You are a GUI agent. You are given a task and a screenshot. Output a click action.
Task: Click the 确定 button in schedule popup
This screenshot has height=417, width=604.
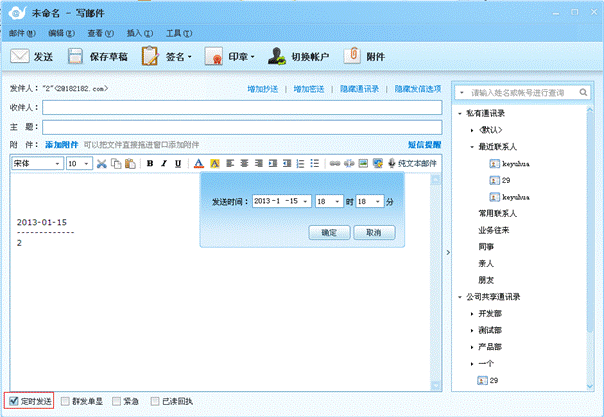pyautogui.click(x=328, y=232)
